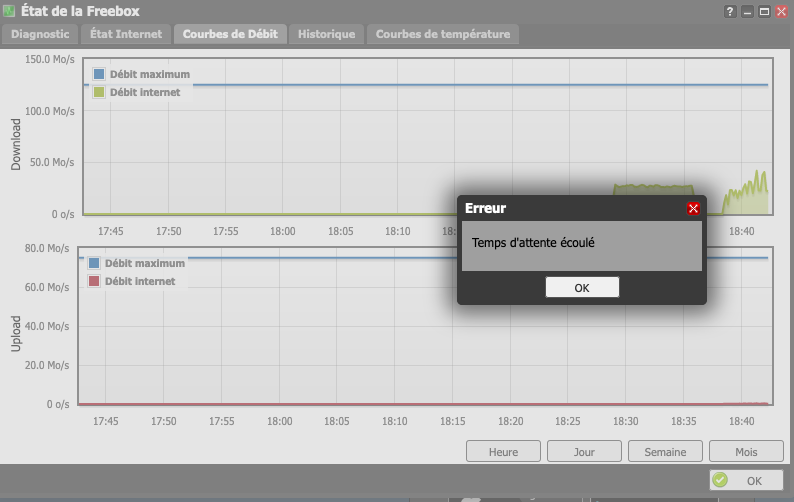Viewport: 794px width, 502px height.
Task: Click the Upload Débit maximum legend label
Action: (145, 263)
